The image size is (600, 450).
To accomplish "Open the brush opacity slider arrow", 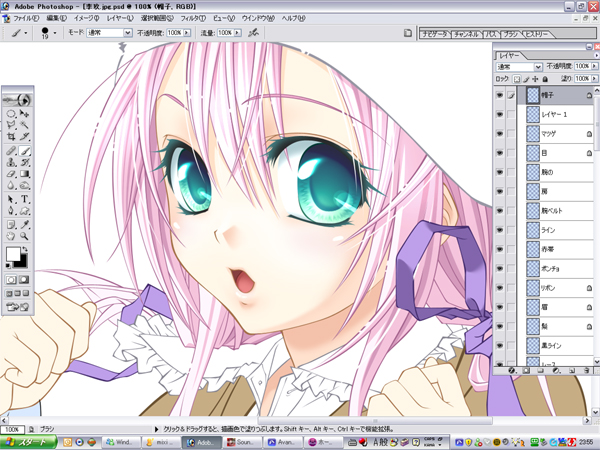I will [187, 33].
